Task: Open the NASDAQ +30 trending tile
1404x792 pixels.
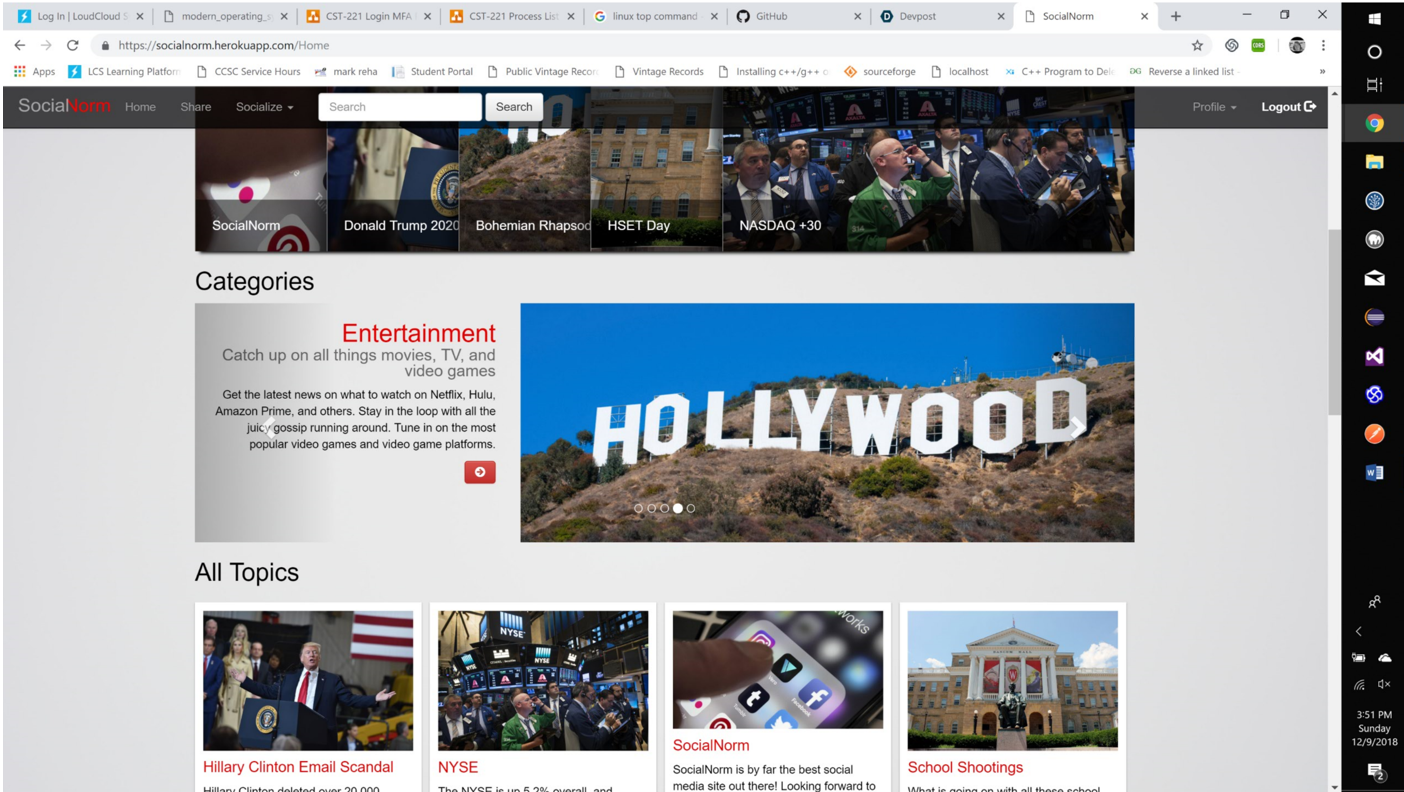Action: click(928, 170)
